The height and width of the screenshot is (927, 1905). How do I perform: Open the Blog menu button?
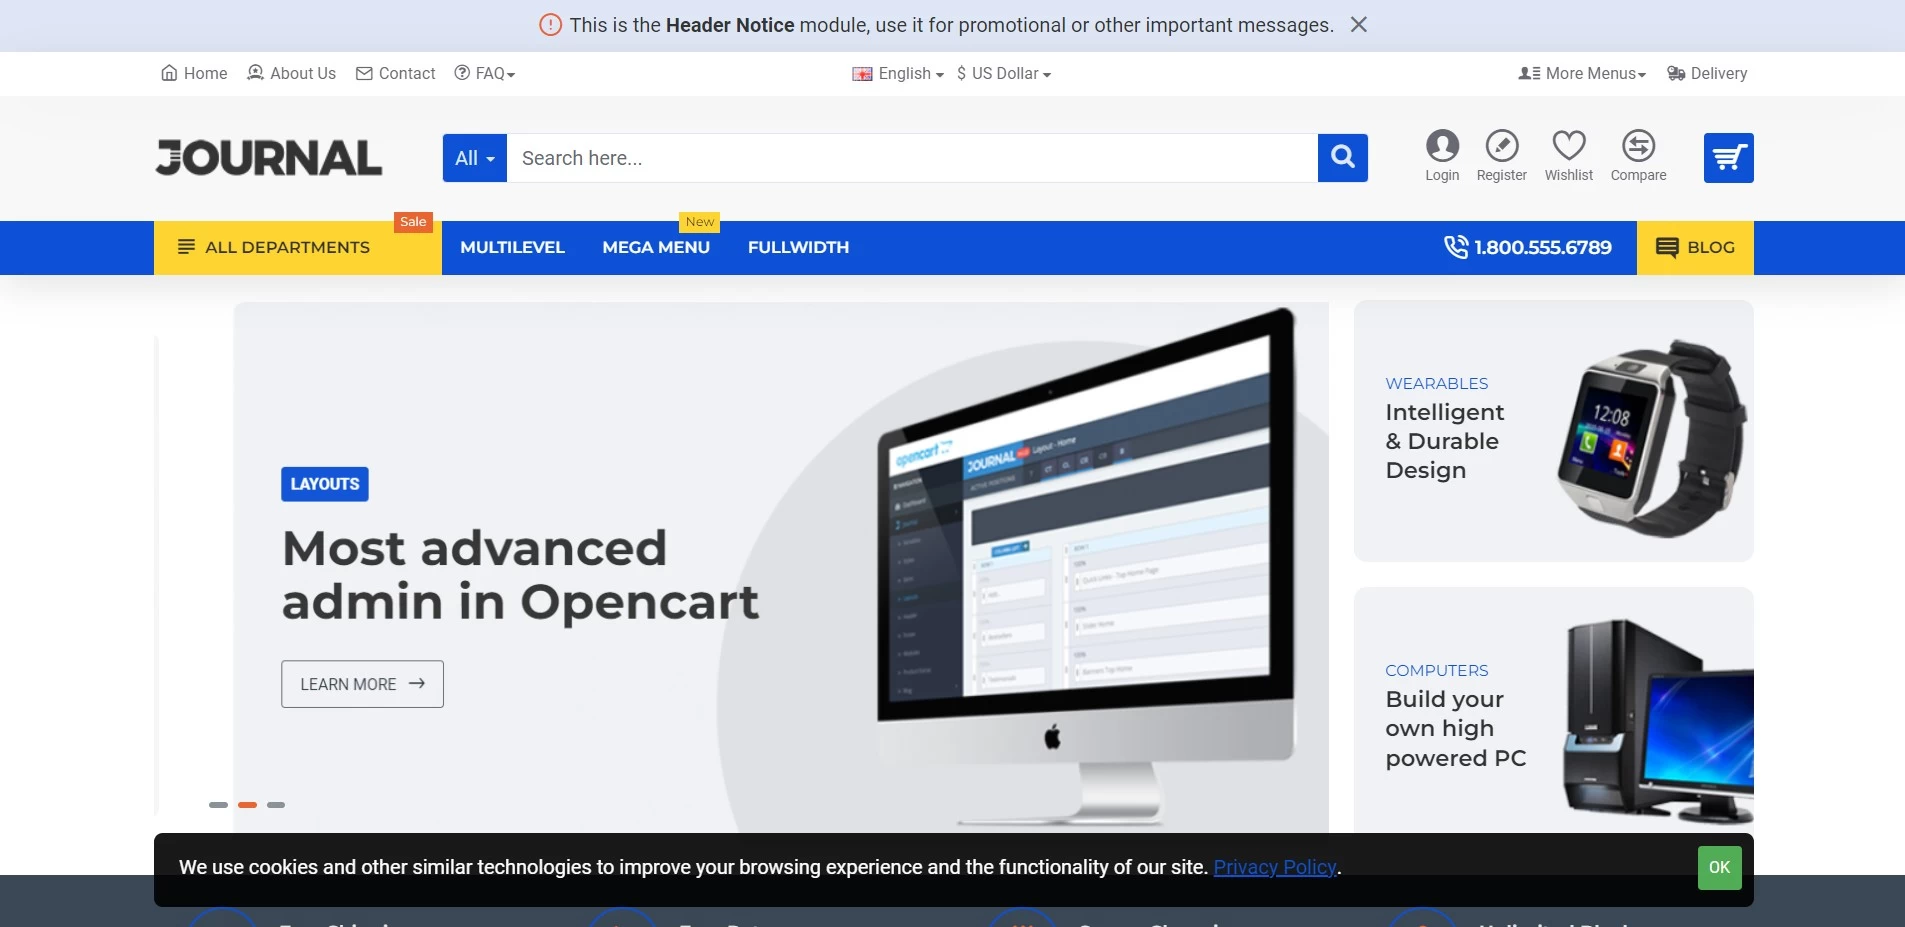[1695, 247]
